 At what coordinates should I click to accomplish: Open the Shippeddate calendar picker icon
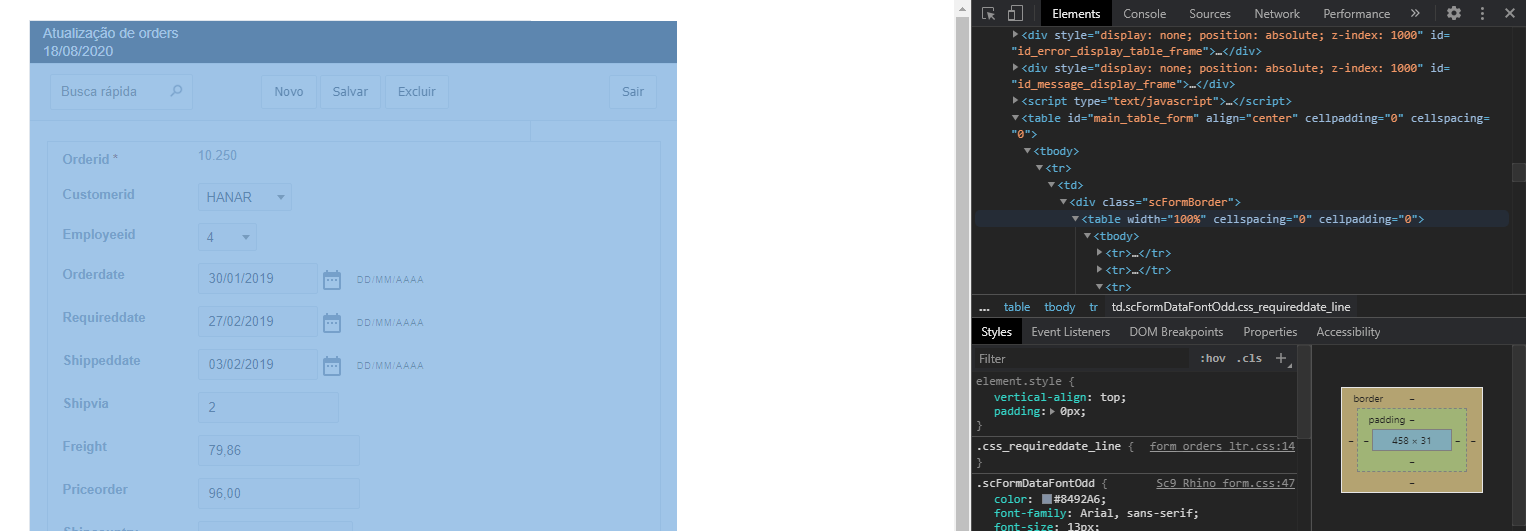pos(332,365)
